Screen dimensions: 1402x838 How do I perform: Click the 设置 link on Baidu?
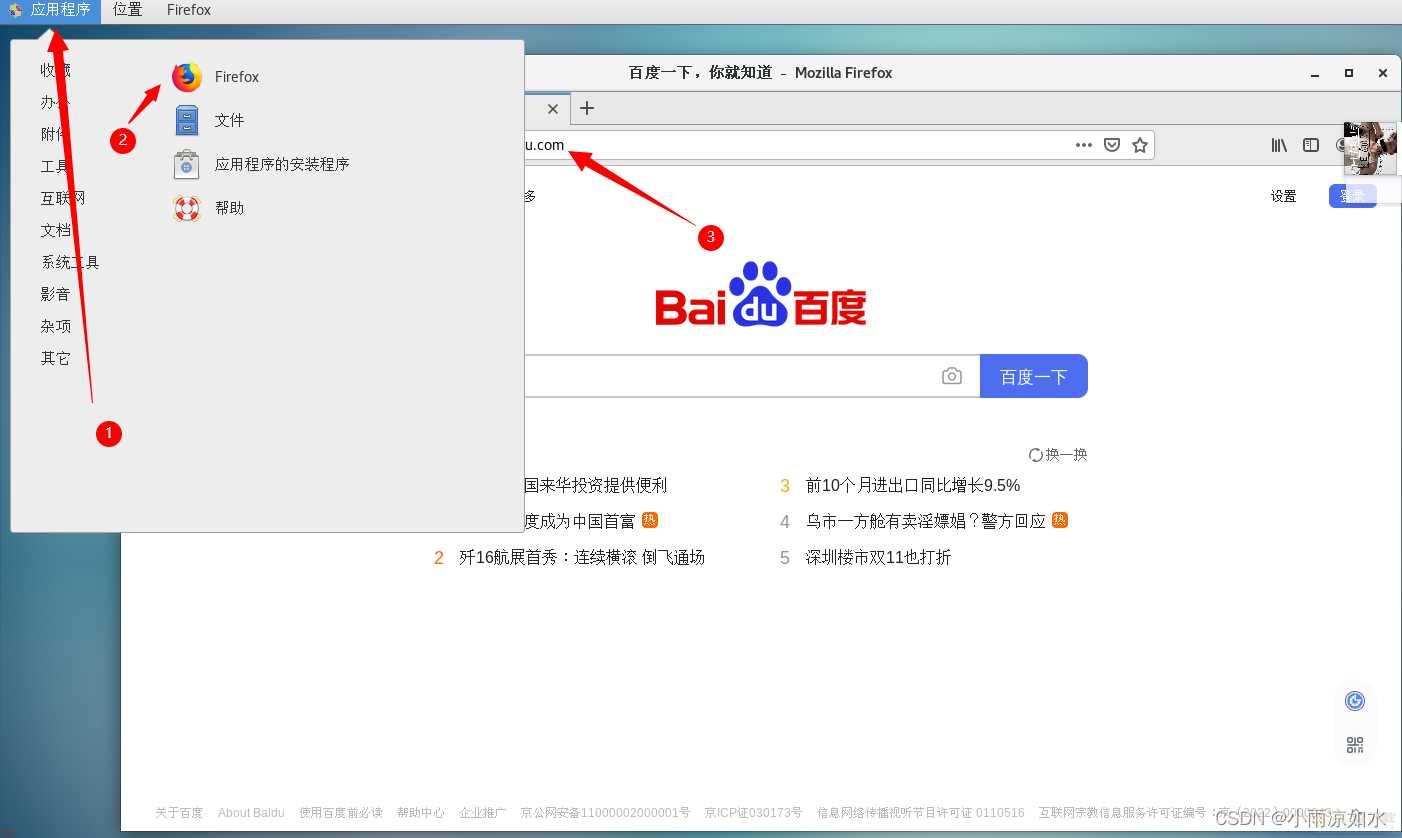pos(1284,196)
